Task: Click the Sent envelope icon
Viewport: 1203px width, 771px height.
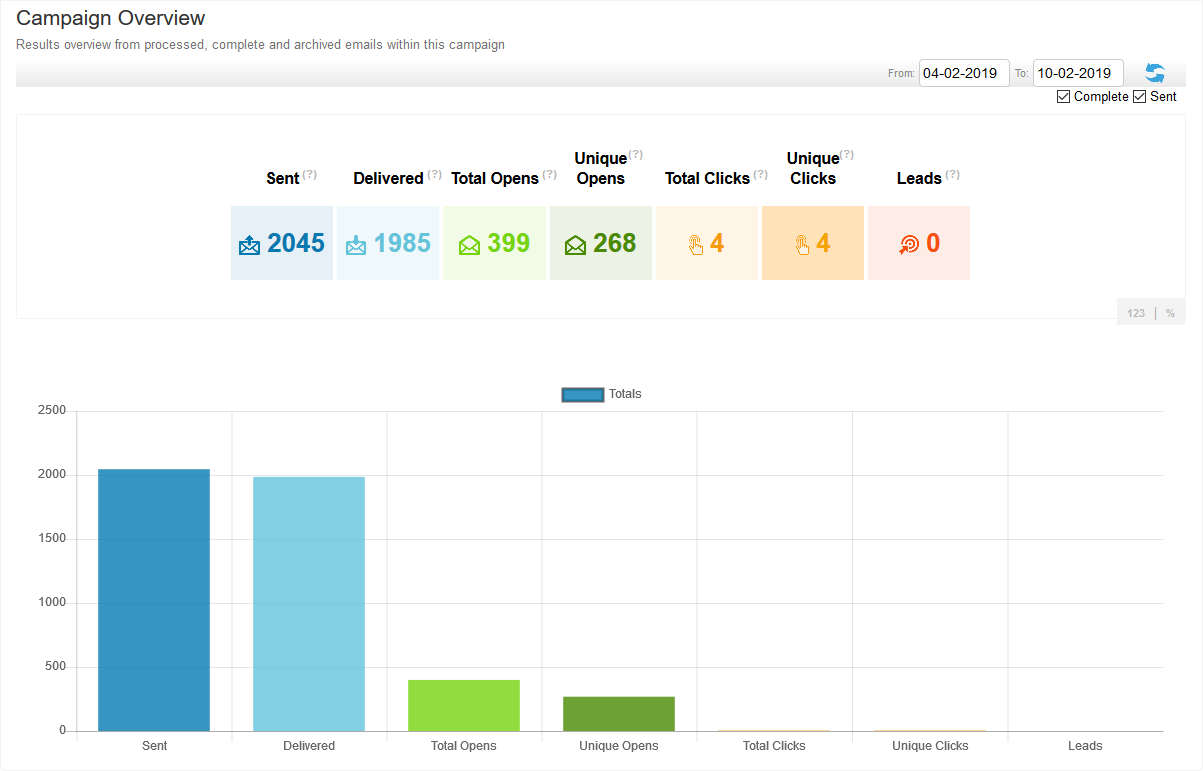Action: (249, 245)
